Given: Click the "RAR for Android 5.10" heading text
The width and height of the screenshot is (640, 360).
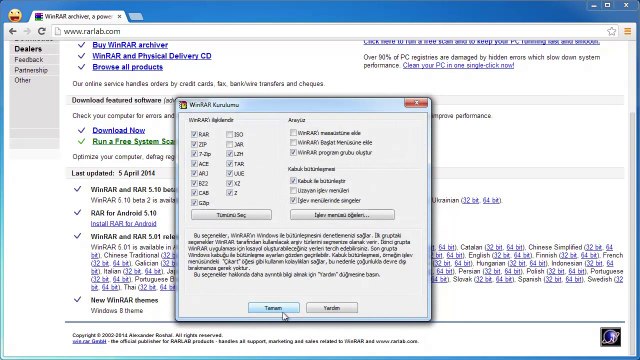Looking at the screenshot, I should [123, 213].
